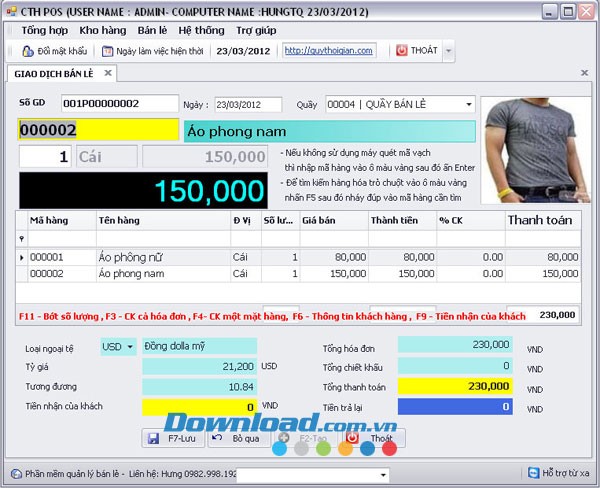Open the Quầy counter dropdown

pyautogui.click(x=469, y=104)
